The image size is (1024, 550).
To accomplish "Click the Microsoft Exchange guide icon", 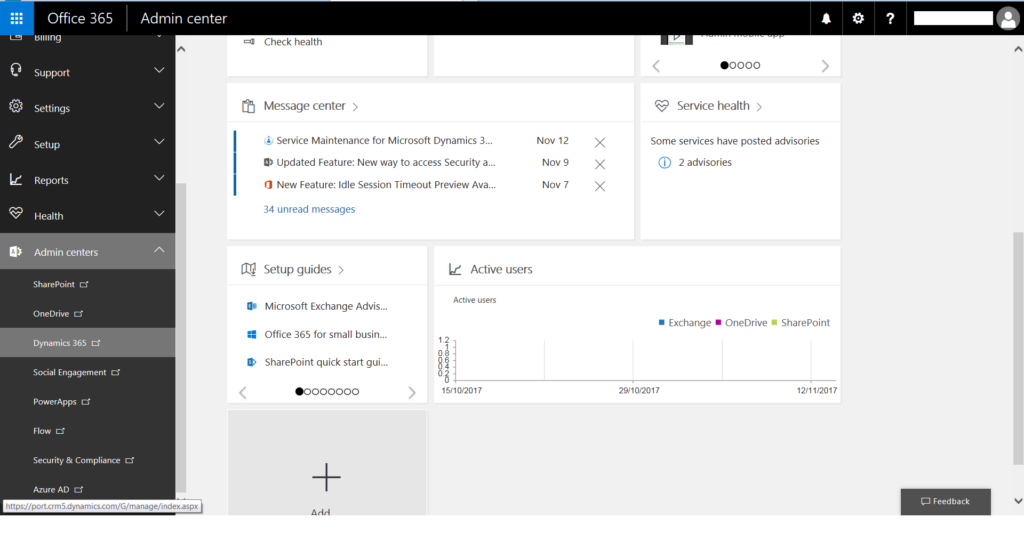I will coord(251,306).
